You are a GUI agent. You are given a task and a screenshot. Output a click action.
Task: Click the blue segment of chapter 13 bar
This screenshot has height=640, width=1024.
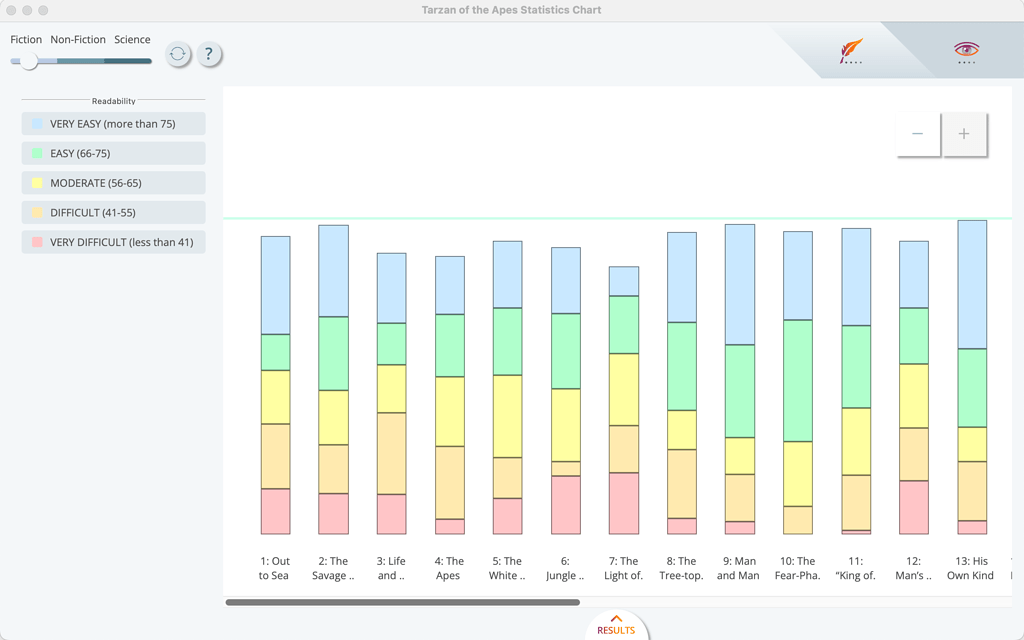coord(972,285)
